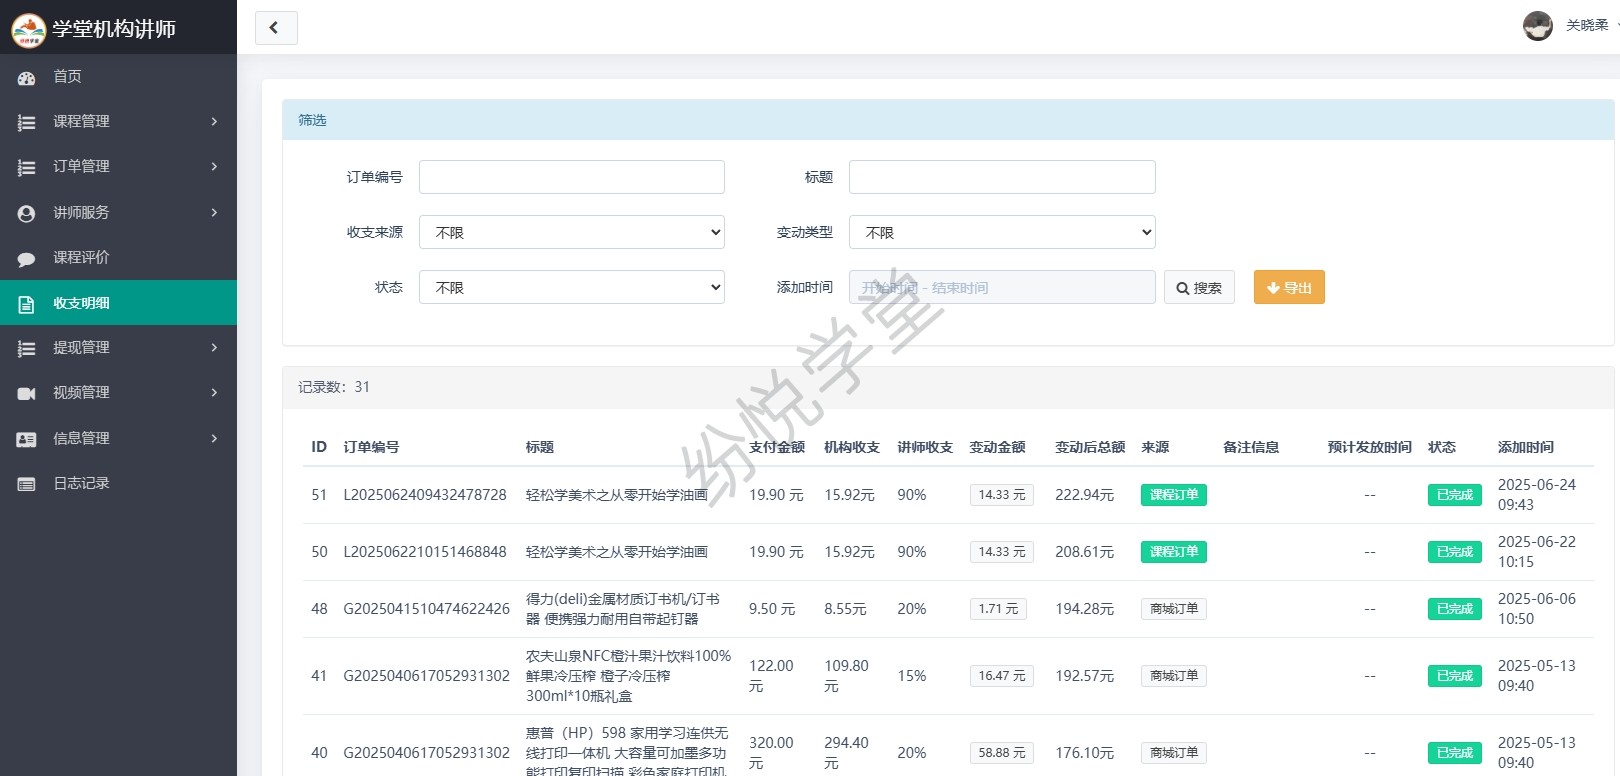Expand the 提现管理 sidebar menu
This screenshot has height=776, width=1620.
coord(118,347)
